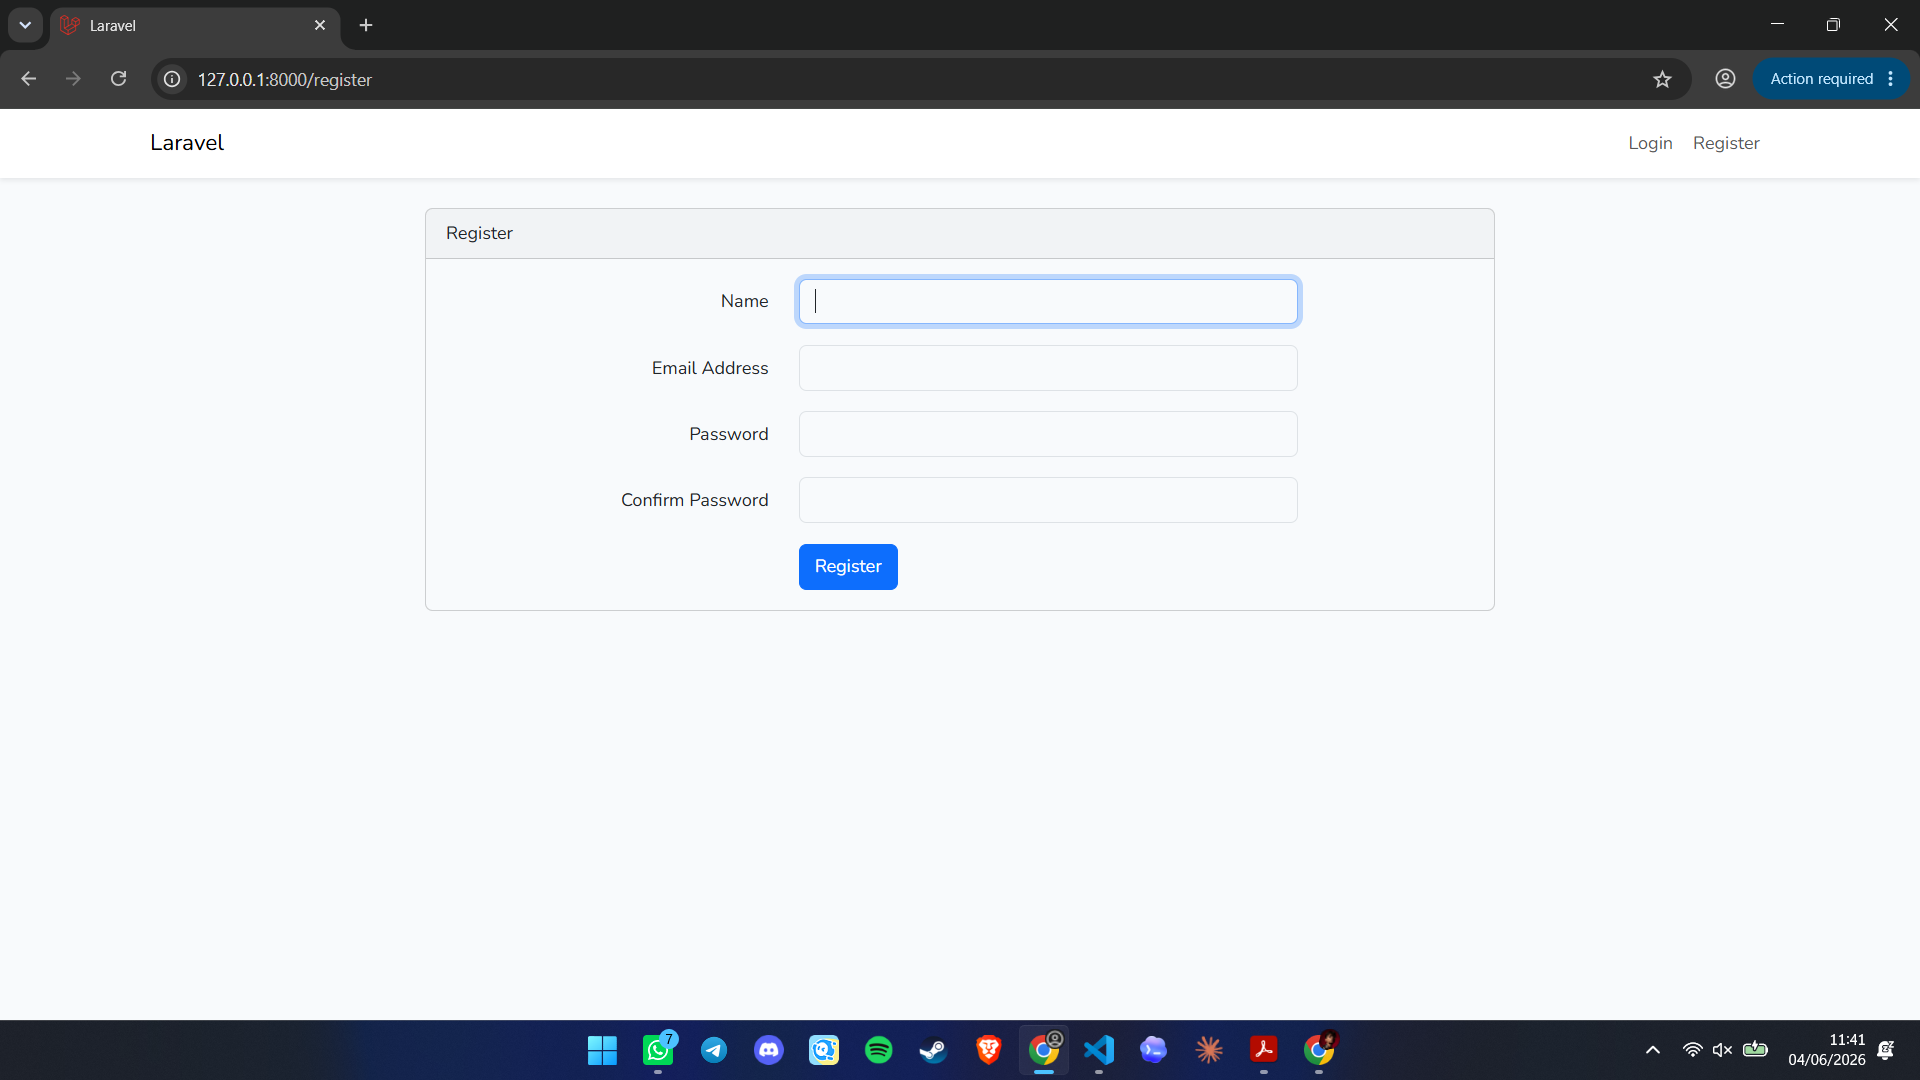This screenshot has height=1080, width=1920.
Task: Open Telegram from the taskbar
Action: [714, 1050]
